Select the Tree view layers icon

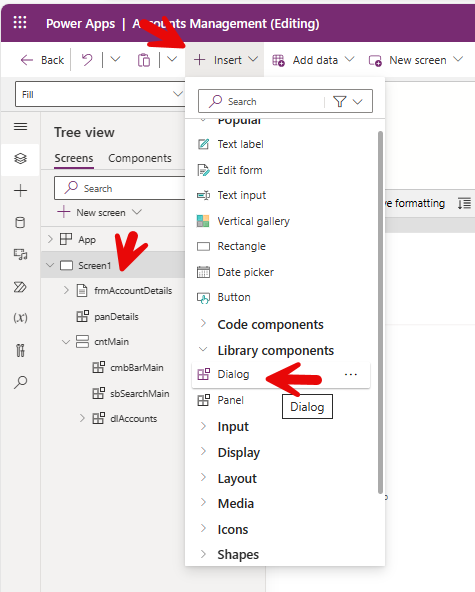pos(20,159)
